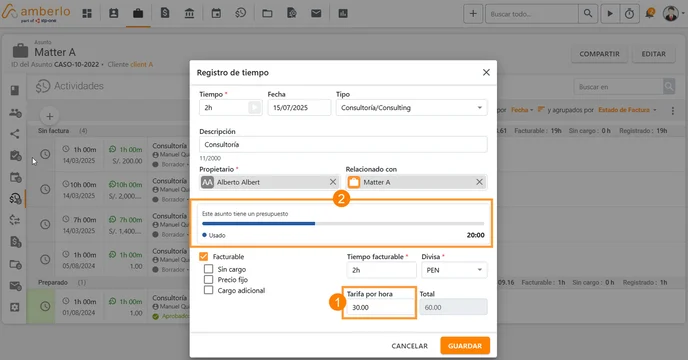Open the calendar icon in top navigation
Screen dimensions: 688x360
216,14
